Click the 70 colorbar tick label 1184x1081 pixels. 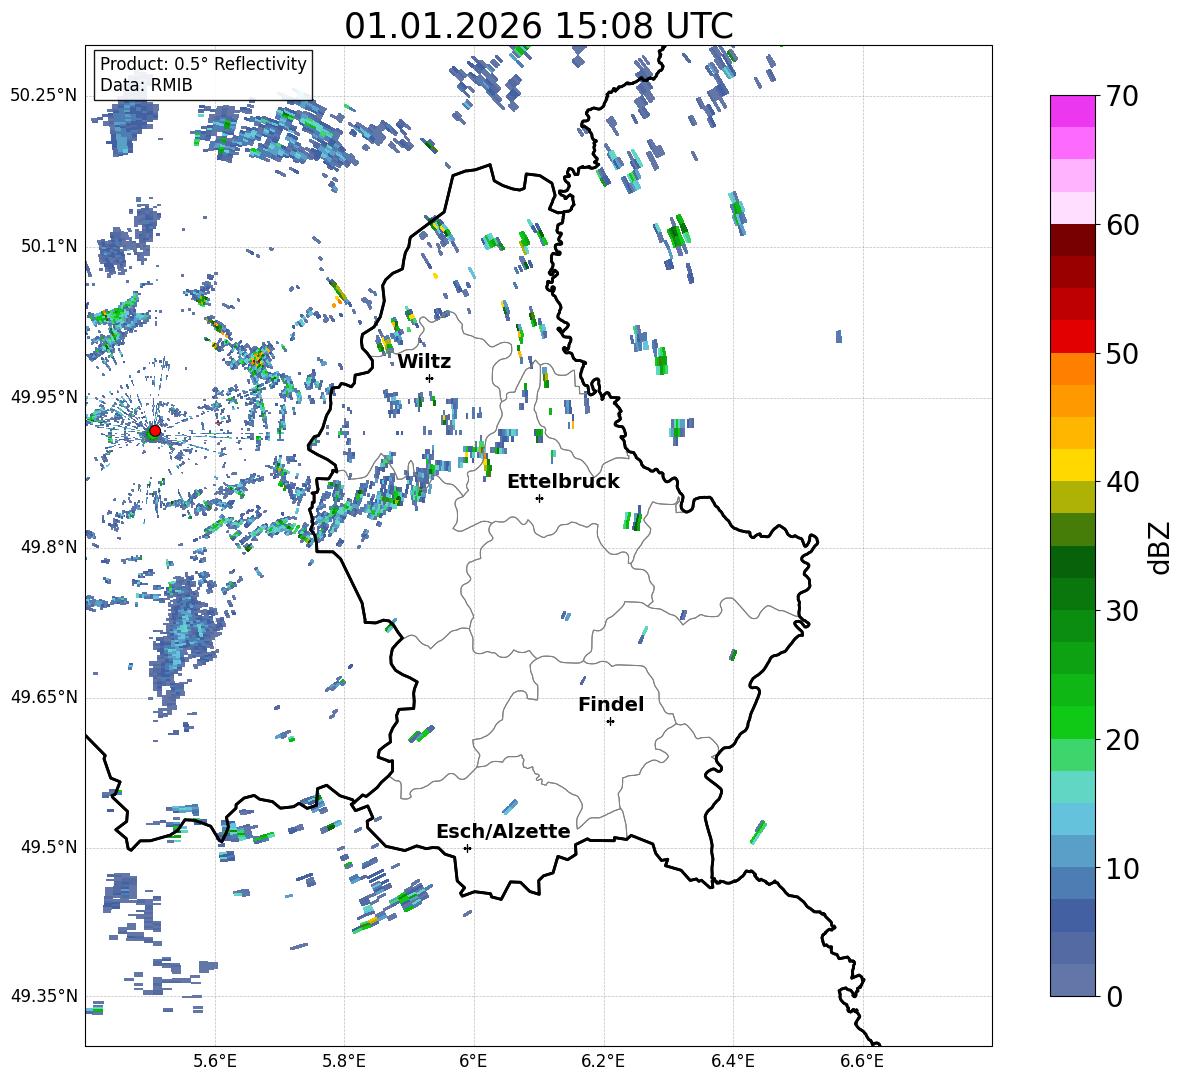[1122, 97]
